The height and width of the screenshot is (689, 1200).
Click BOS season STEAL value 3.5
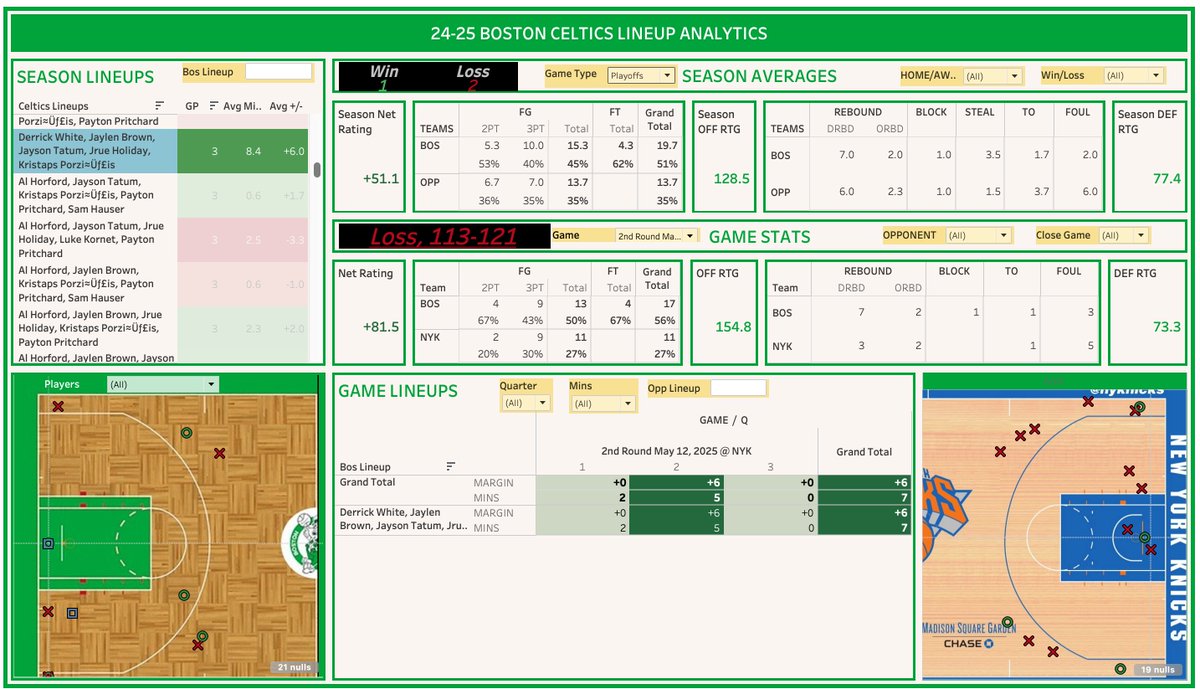[x=991, y=155]
